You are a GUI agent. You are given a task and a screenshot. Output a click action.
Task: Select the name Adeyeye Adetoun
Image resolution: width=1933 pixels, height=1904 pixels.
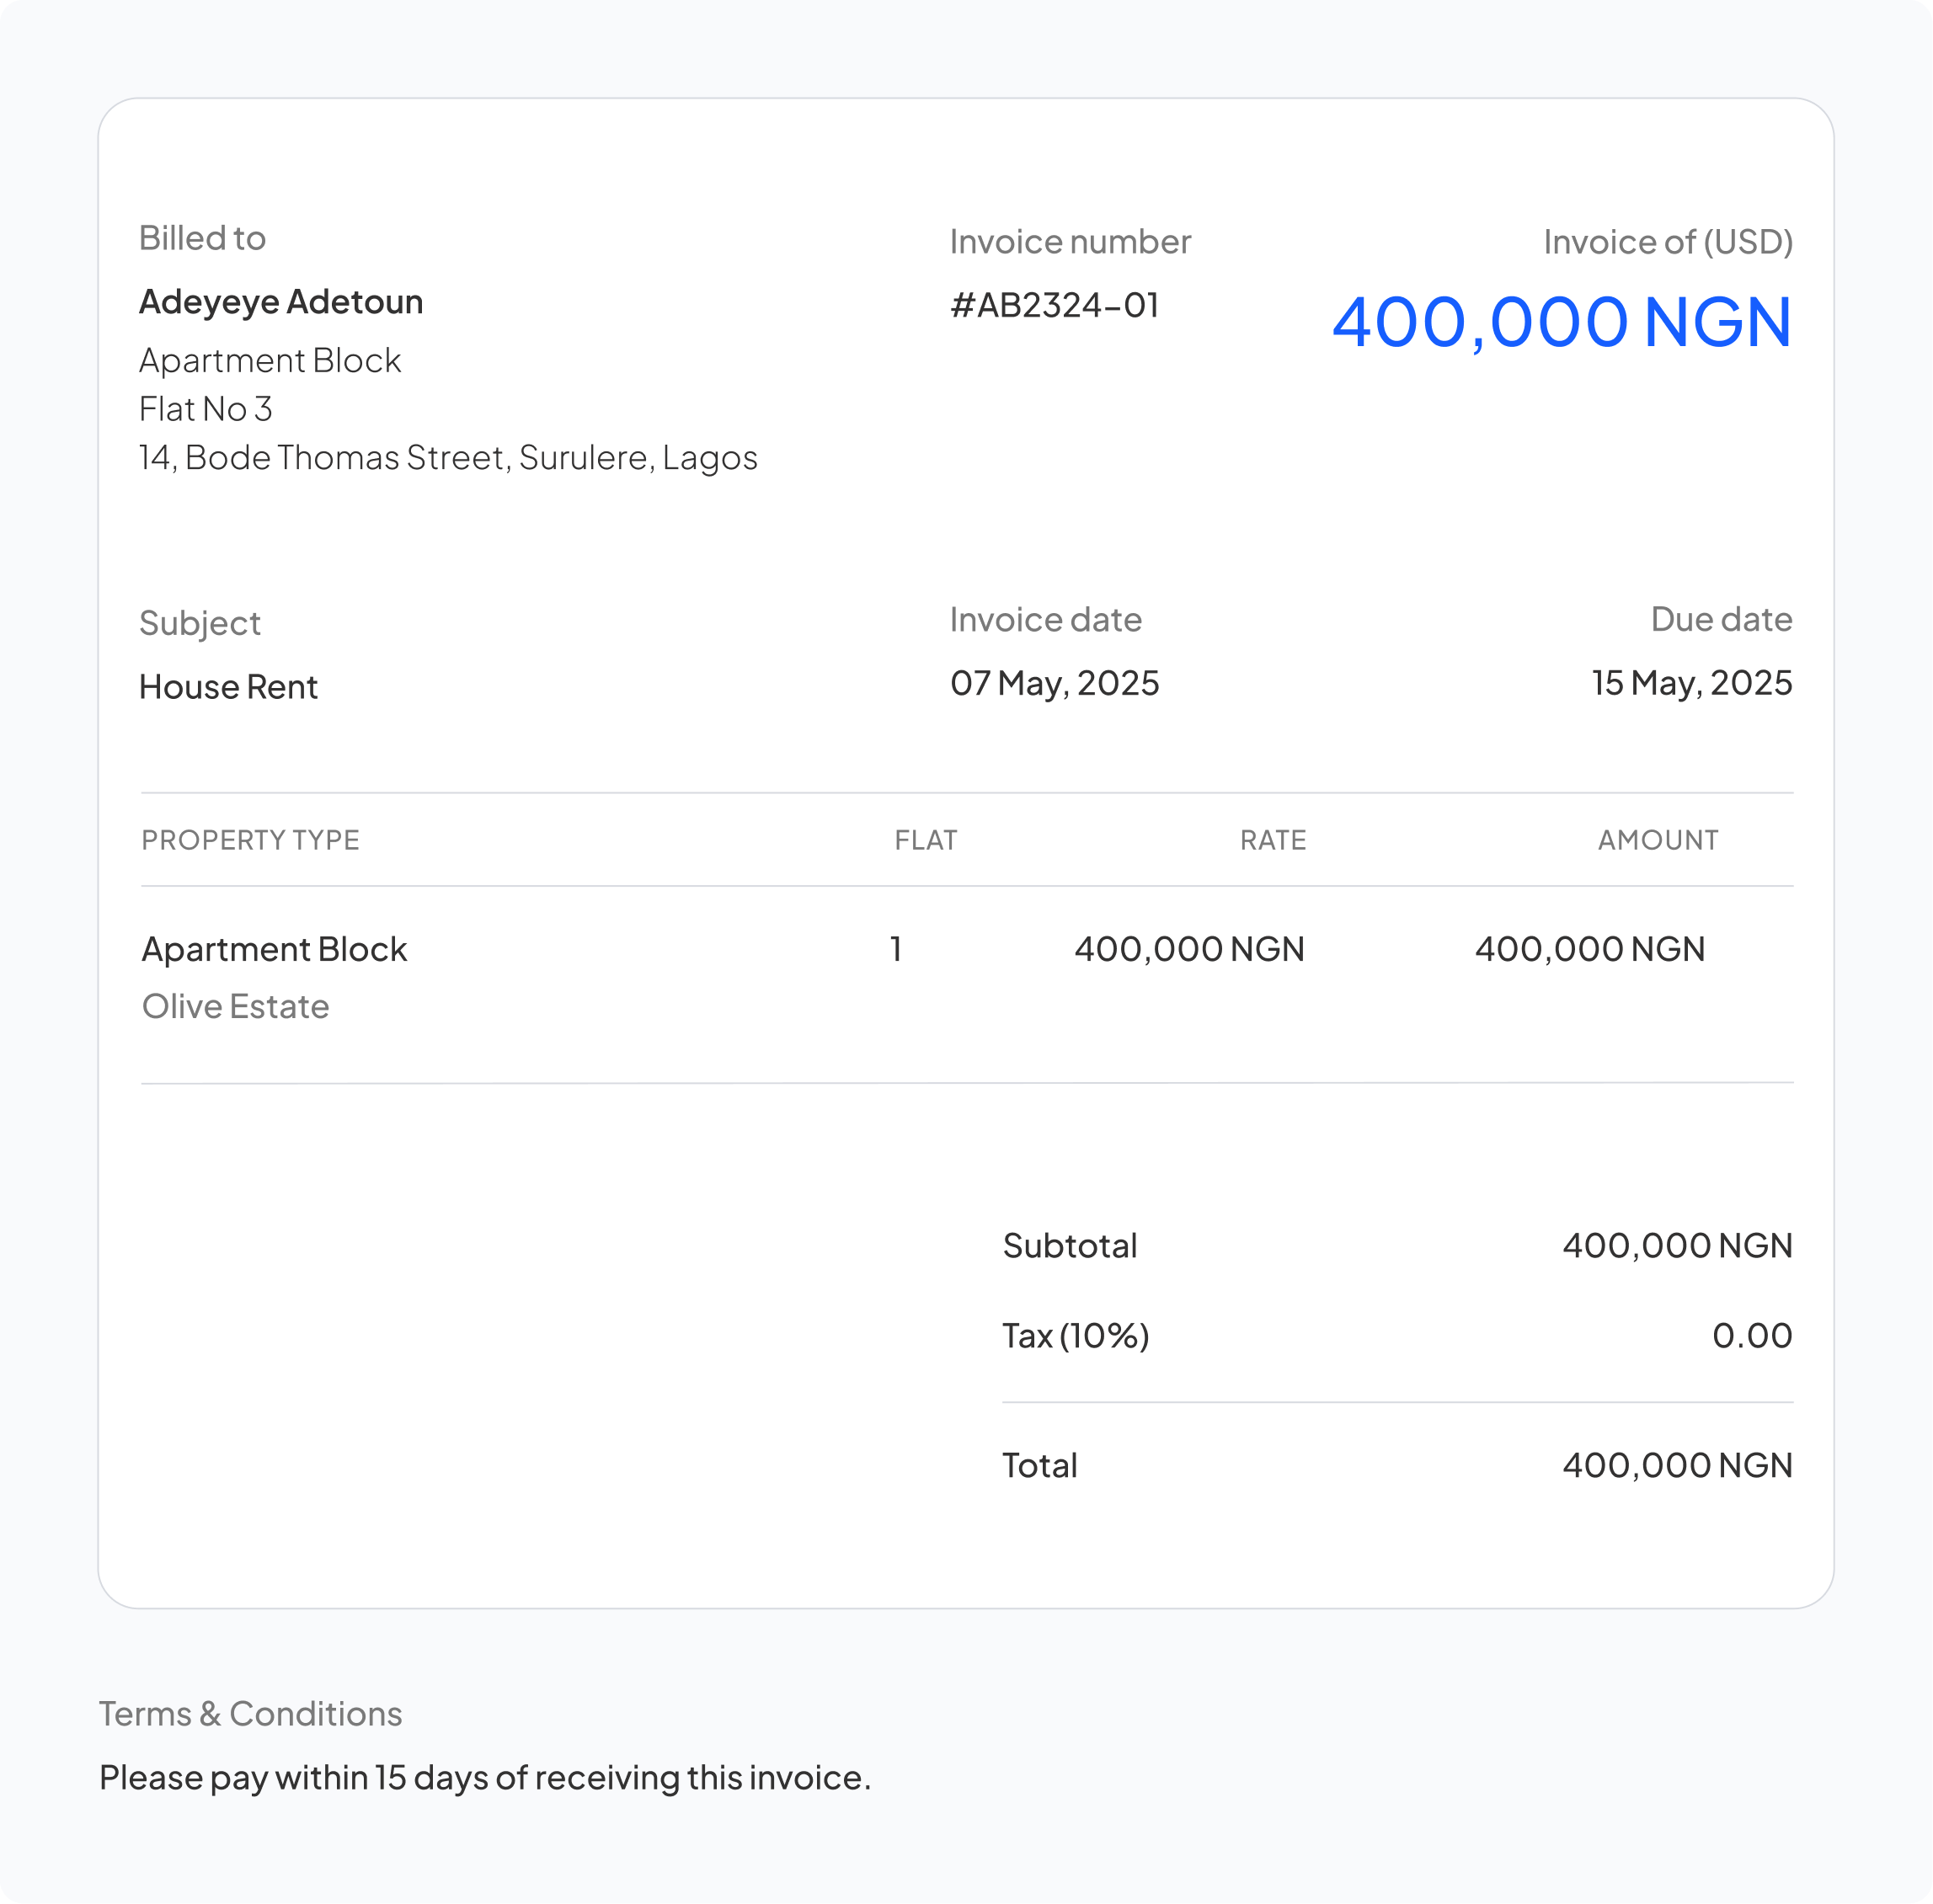[x=281, y=302]
